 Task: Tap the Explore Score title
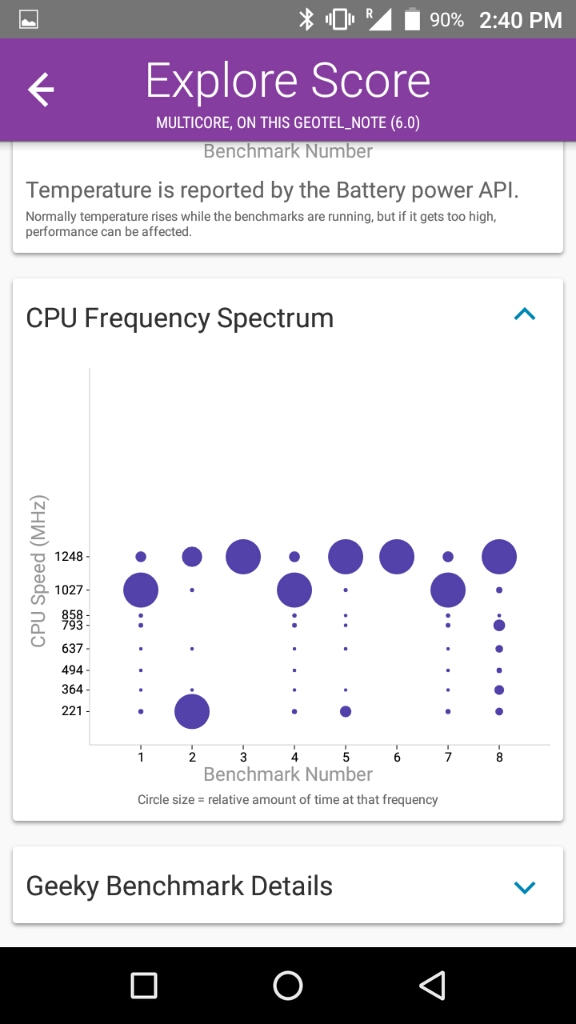coord(288,82)
